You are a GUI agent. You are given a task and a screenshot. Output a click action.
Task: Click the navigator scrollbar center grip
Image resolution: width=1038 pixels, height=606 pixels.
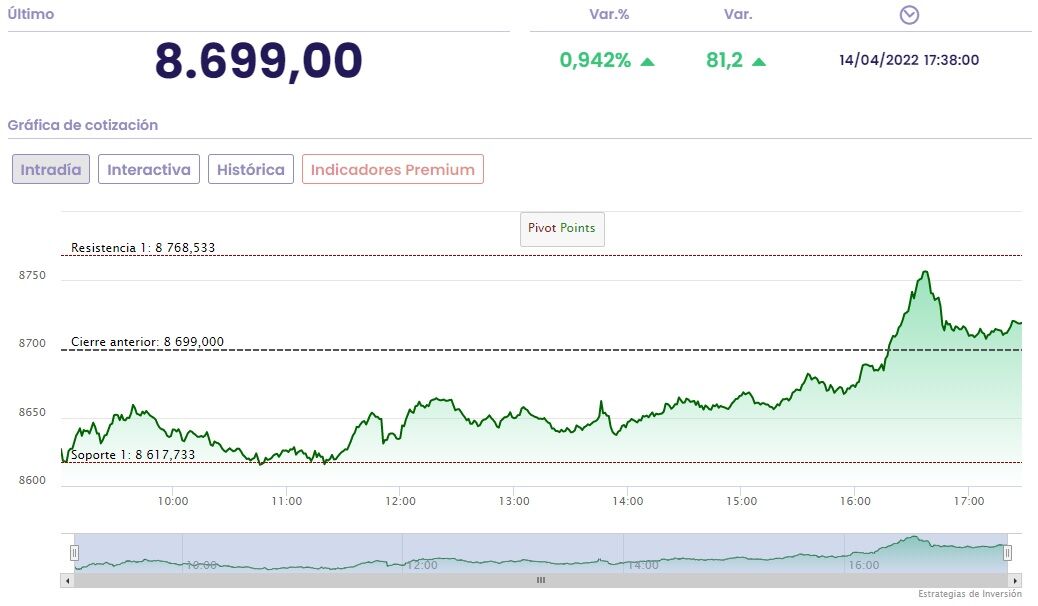click(x=541, y=580)
